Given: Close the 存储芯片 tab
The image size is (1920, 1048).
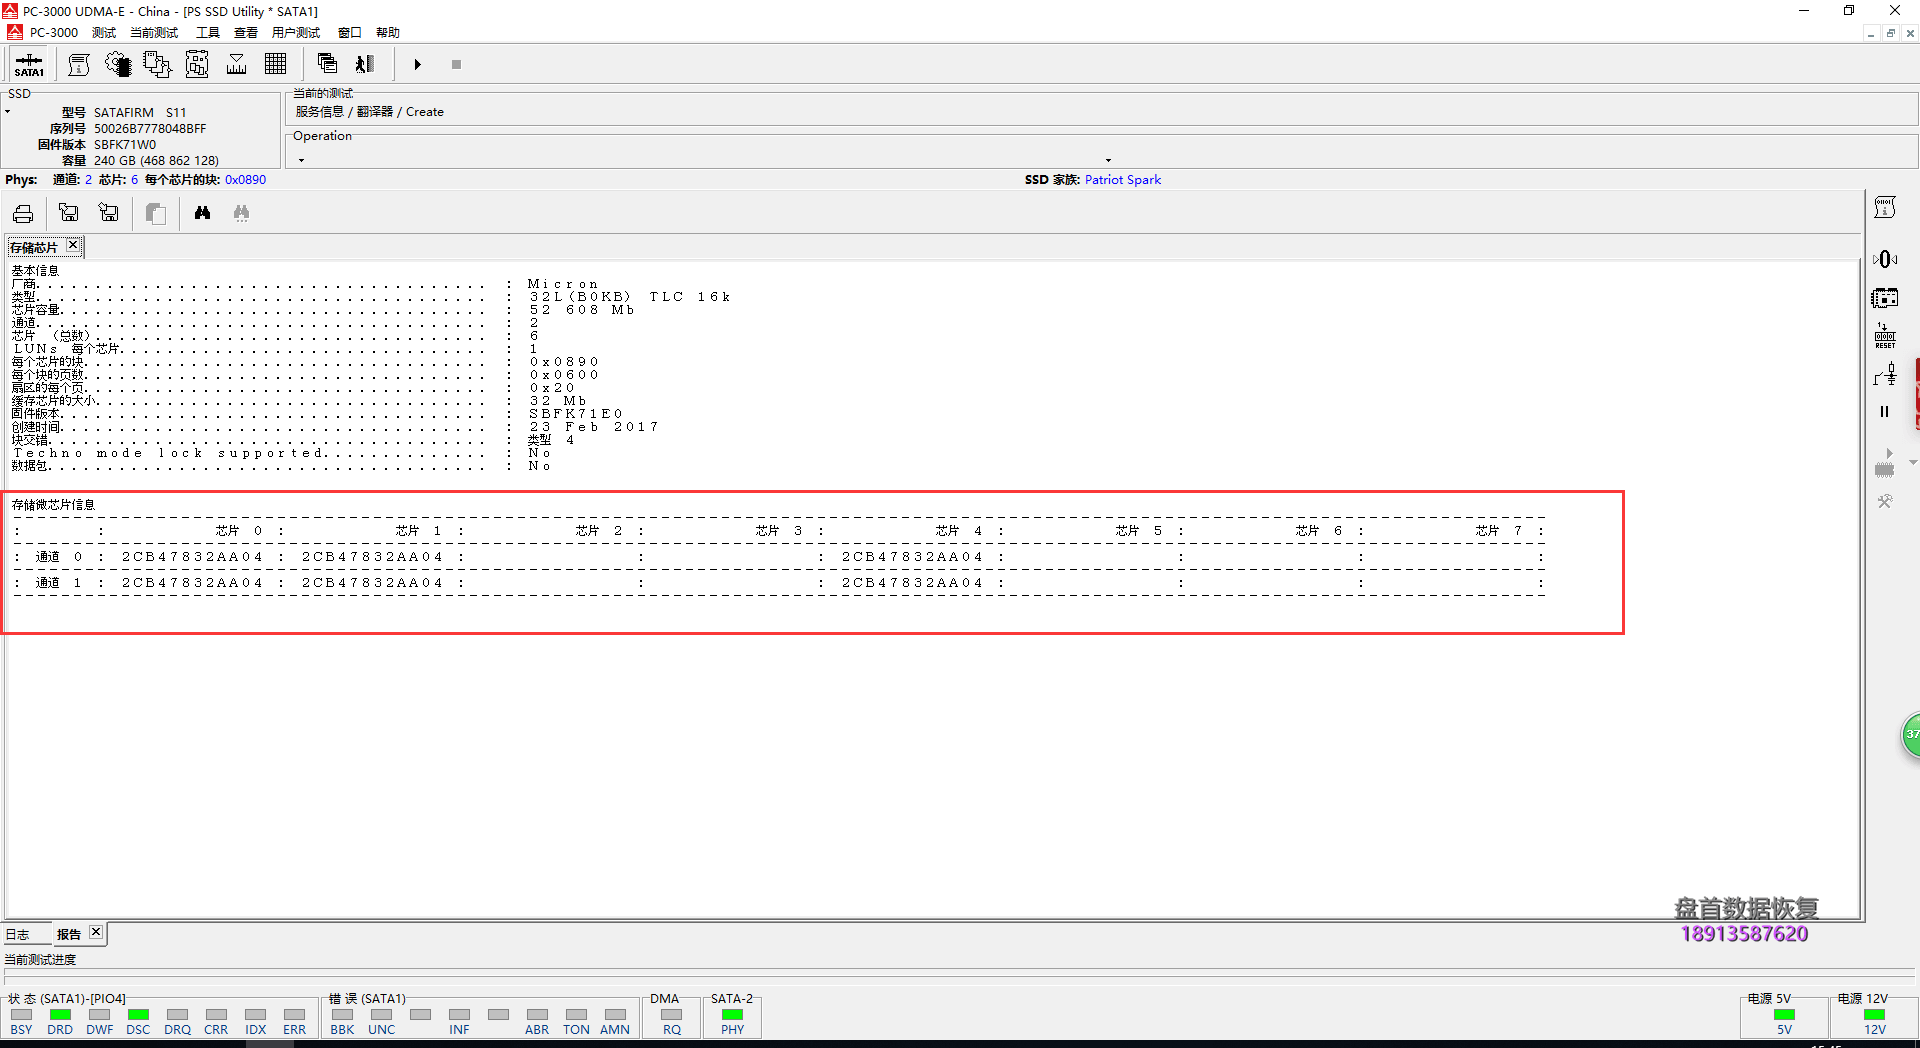Looking at the screenshot, I should 73,245.
